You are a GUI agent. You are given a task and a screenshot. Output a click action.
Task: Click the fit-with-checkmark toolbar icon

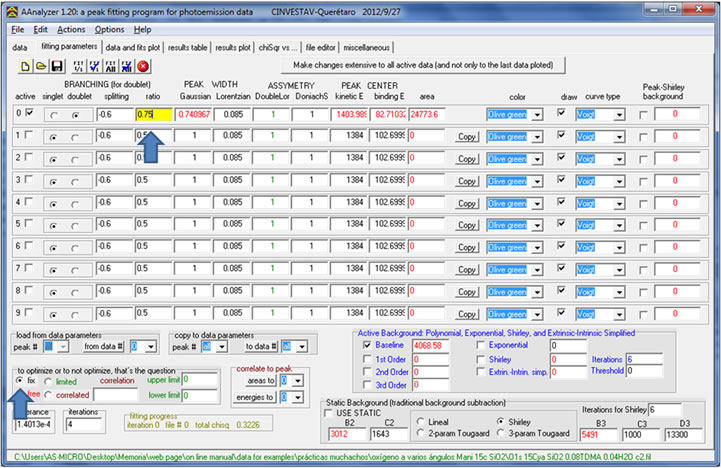(95, 65)
